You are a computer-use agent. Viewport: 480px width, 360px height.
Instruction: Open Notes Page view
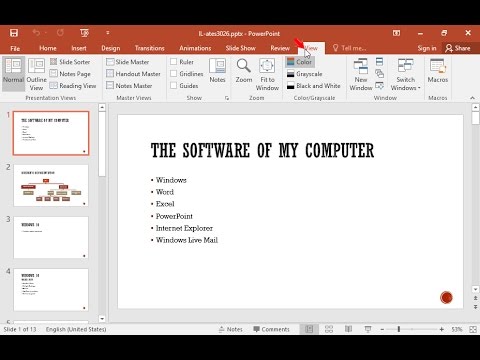(x=70, y=74)
